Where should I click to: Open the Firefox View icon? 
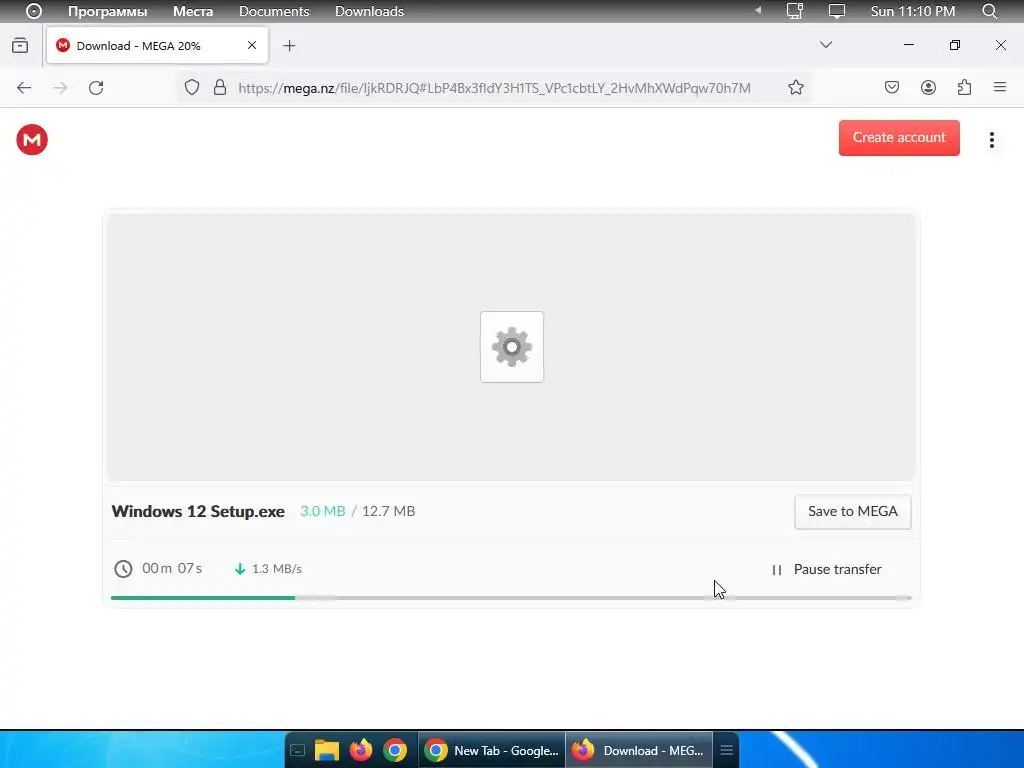(20, 46)
